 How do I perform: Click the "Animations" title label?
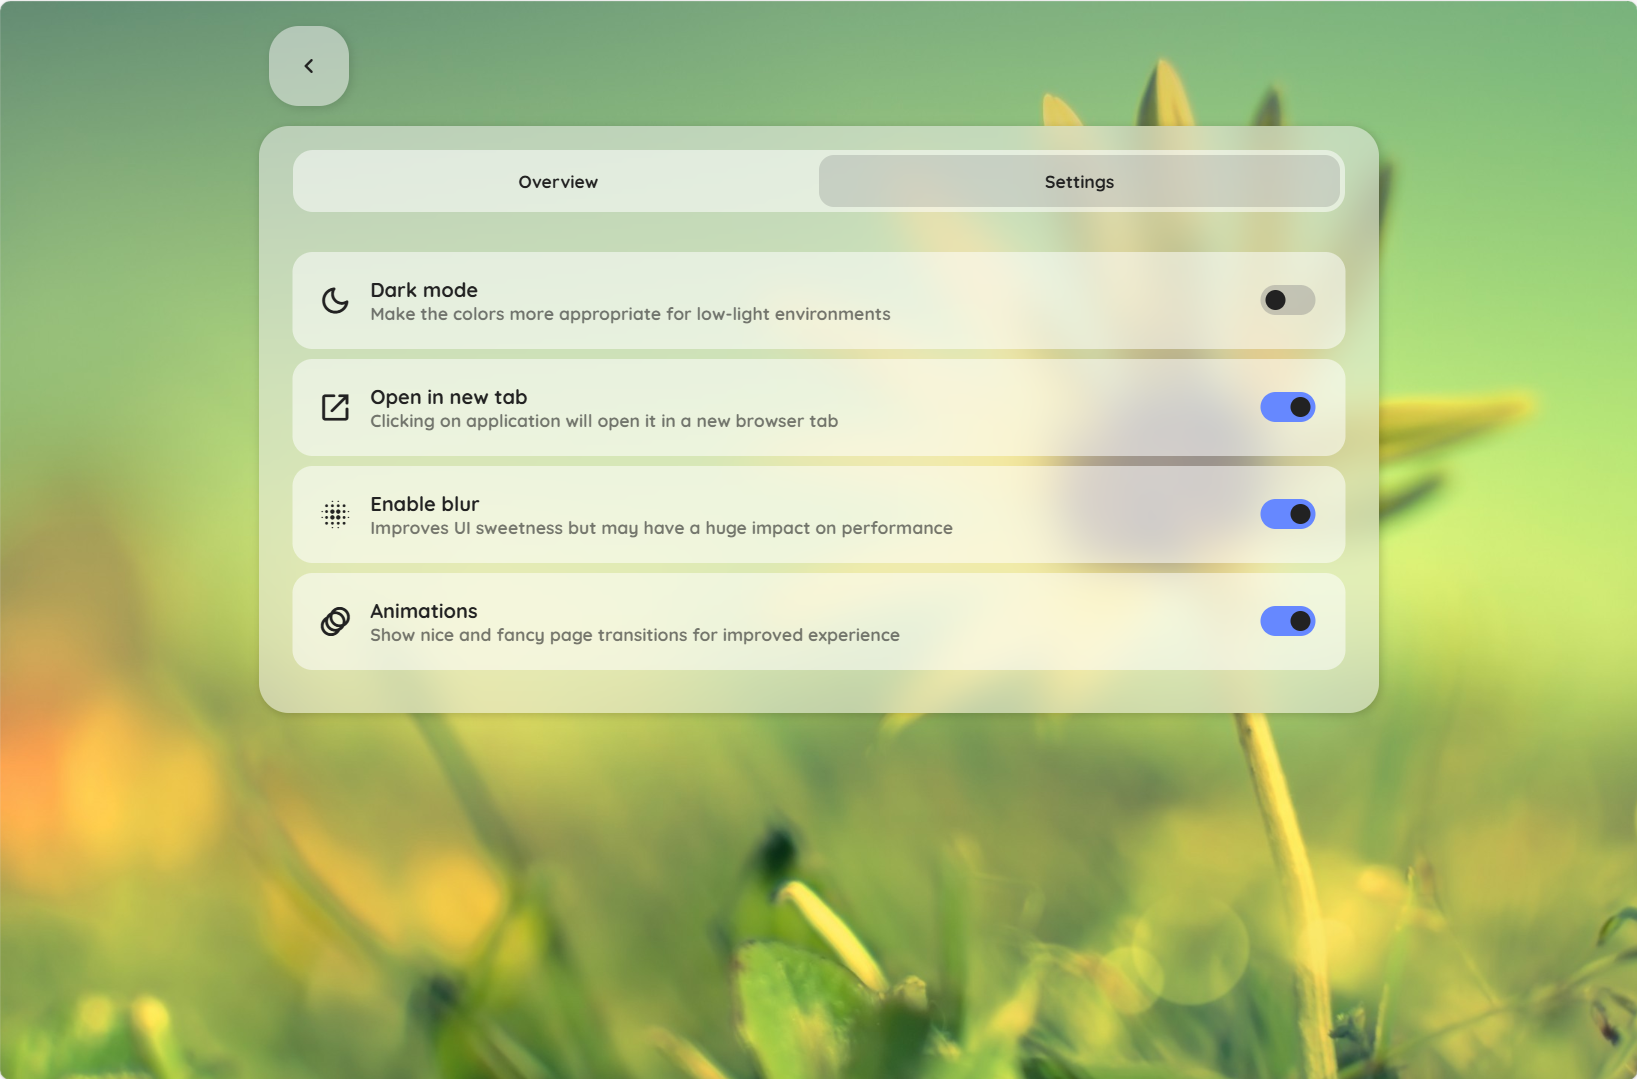tap(423, 611)
